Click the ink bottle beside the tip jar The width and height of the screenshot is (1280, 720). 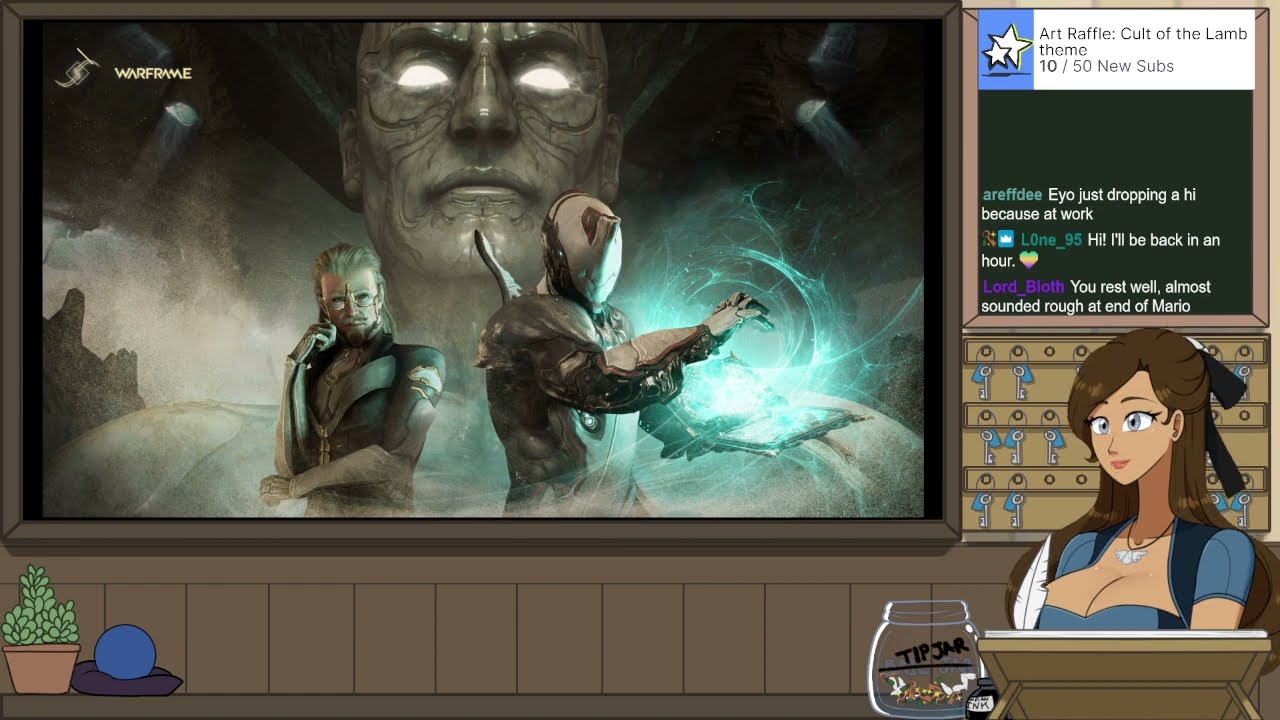coord(981,699)
